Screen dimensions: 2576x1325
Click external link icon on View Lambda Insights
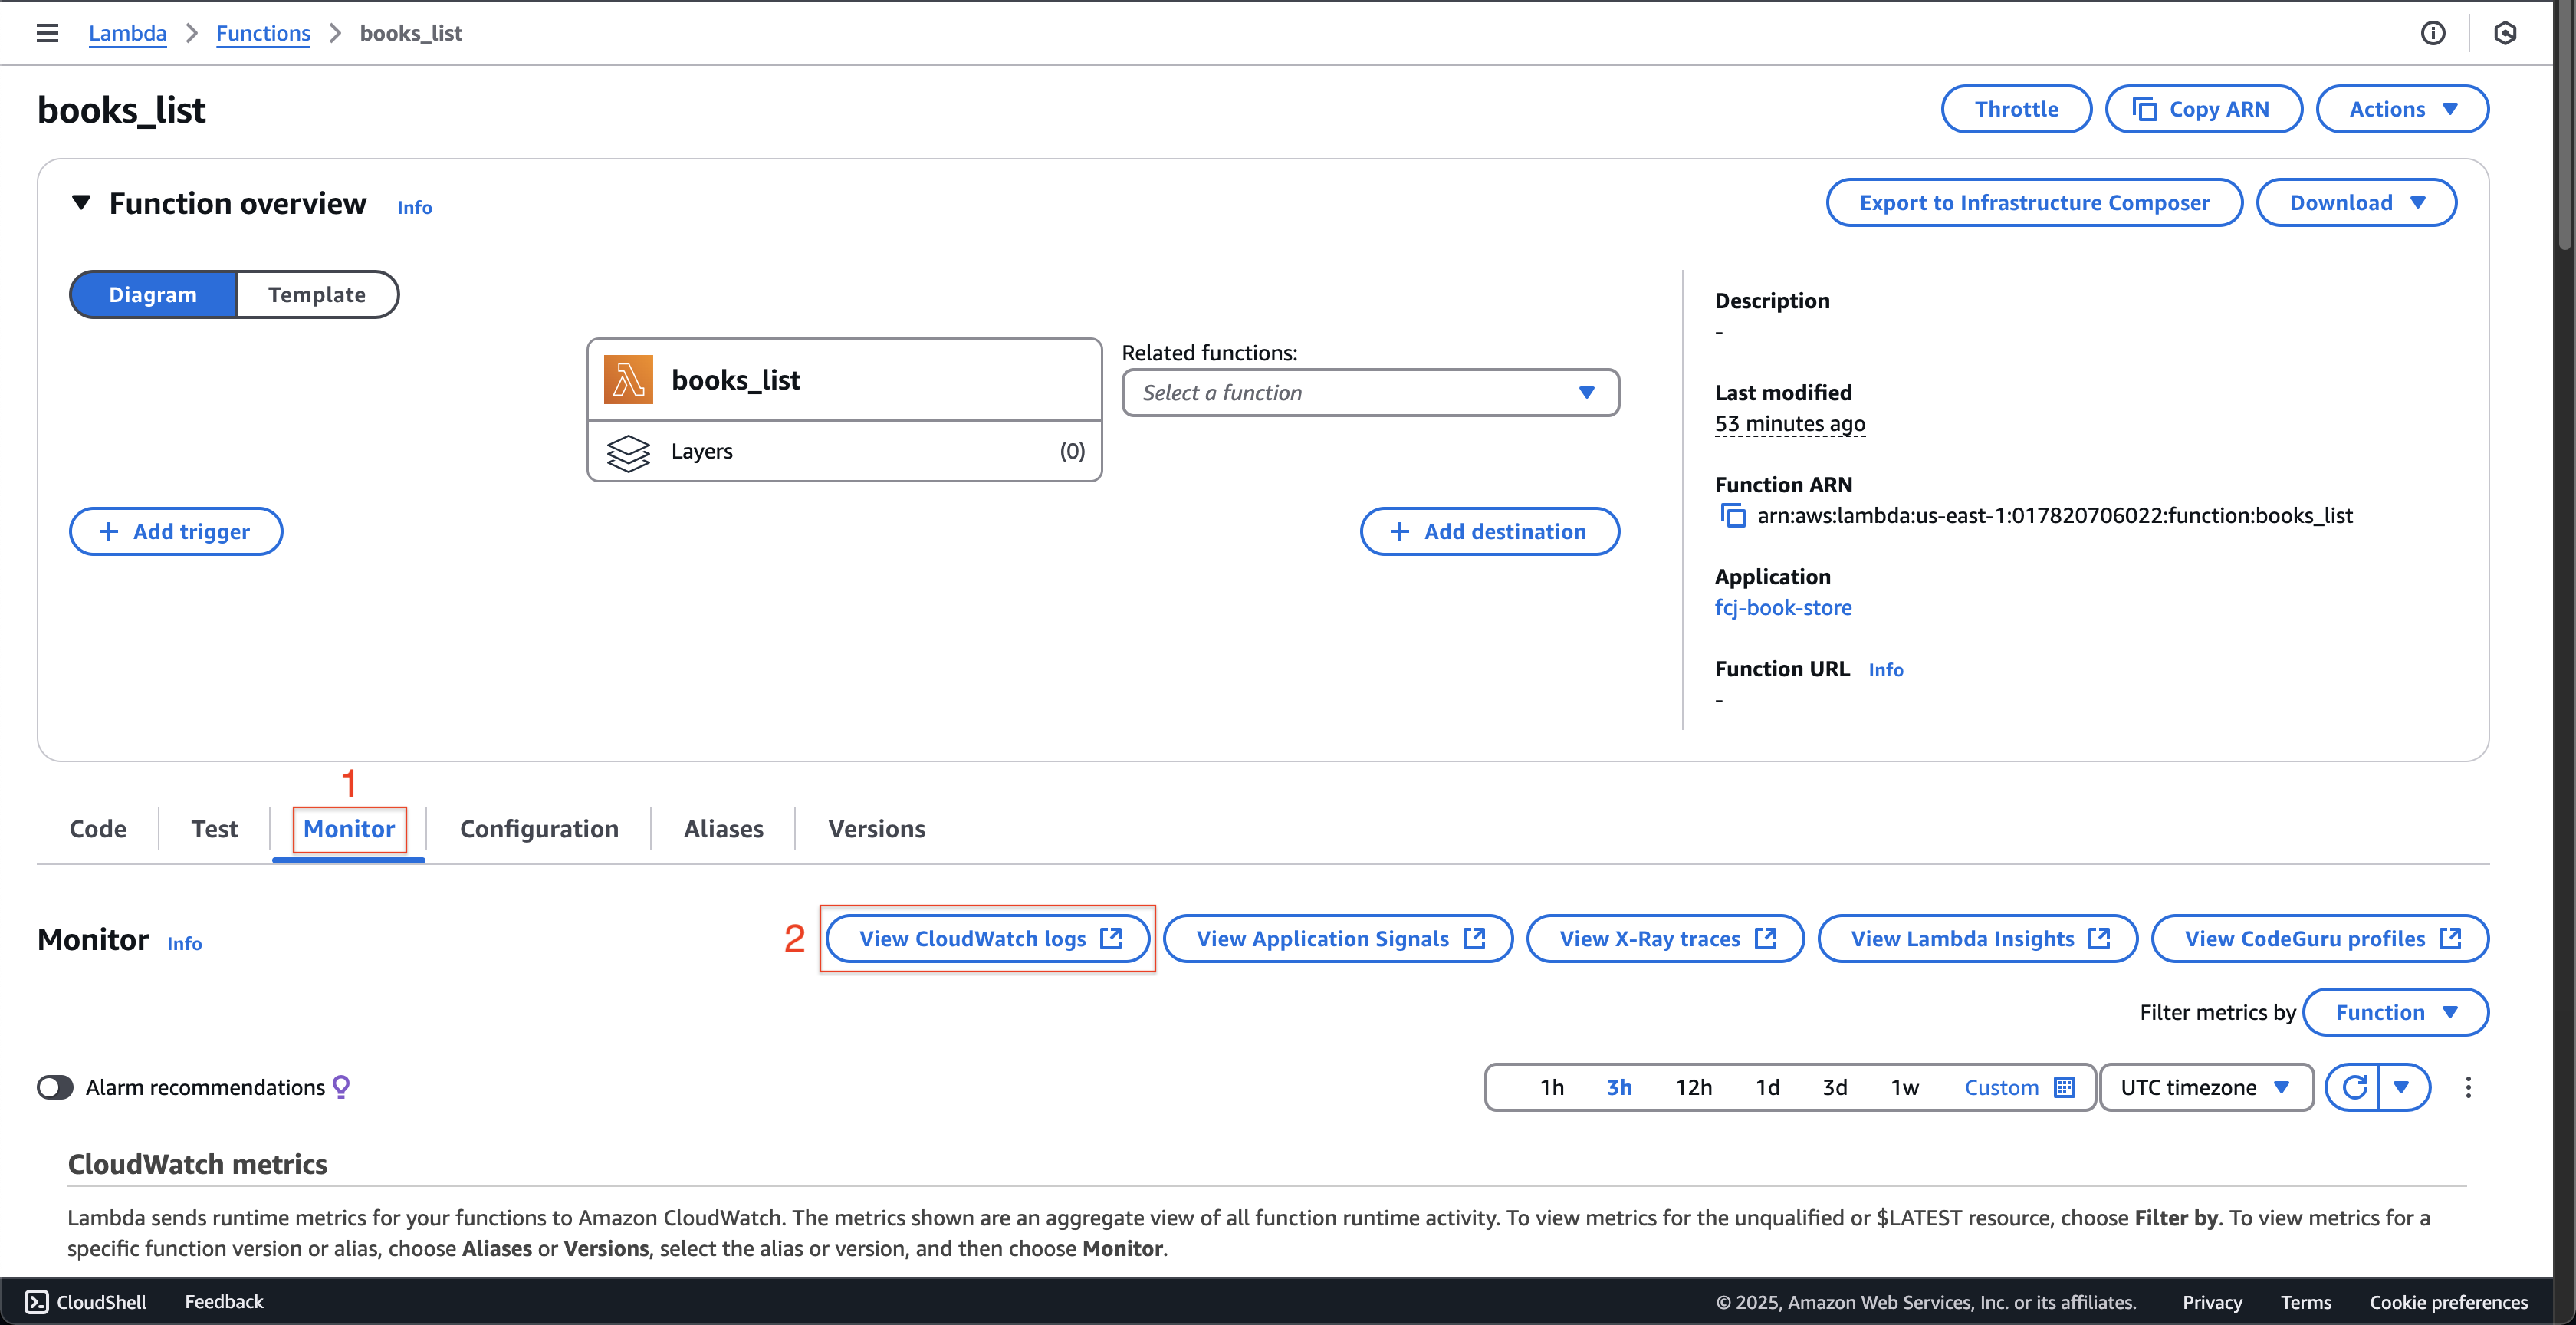click(2100, 938)
